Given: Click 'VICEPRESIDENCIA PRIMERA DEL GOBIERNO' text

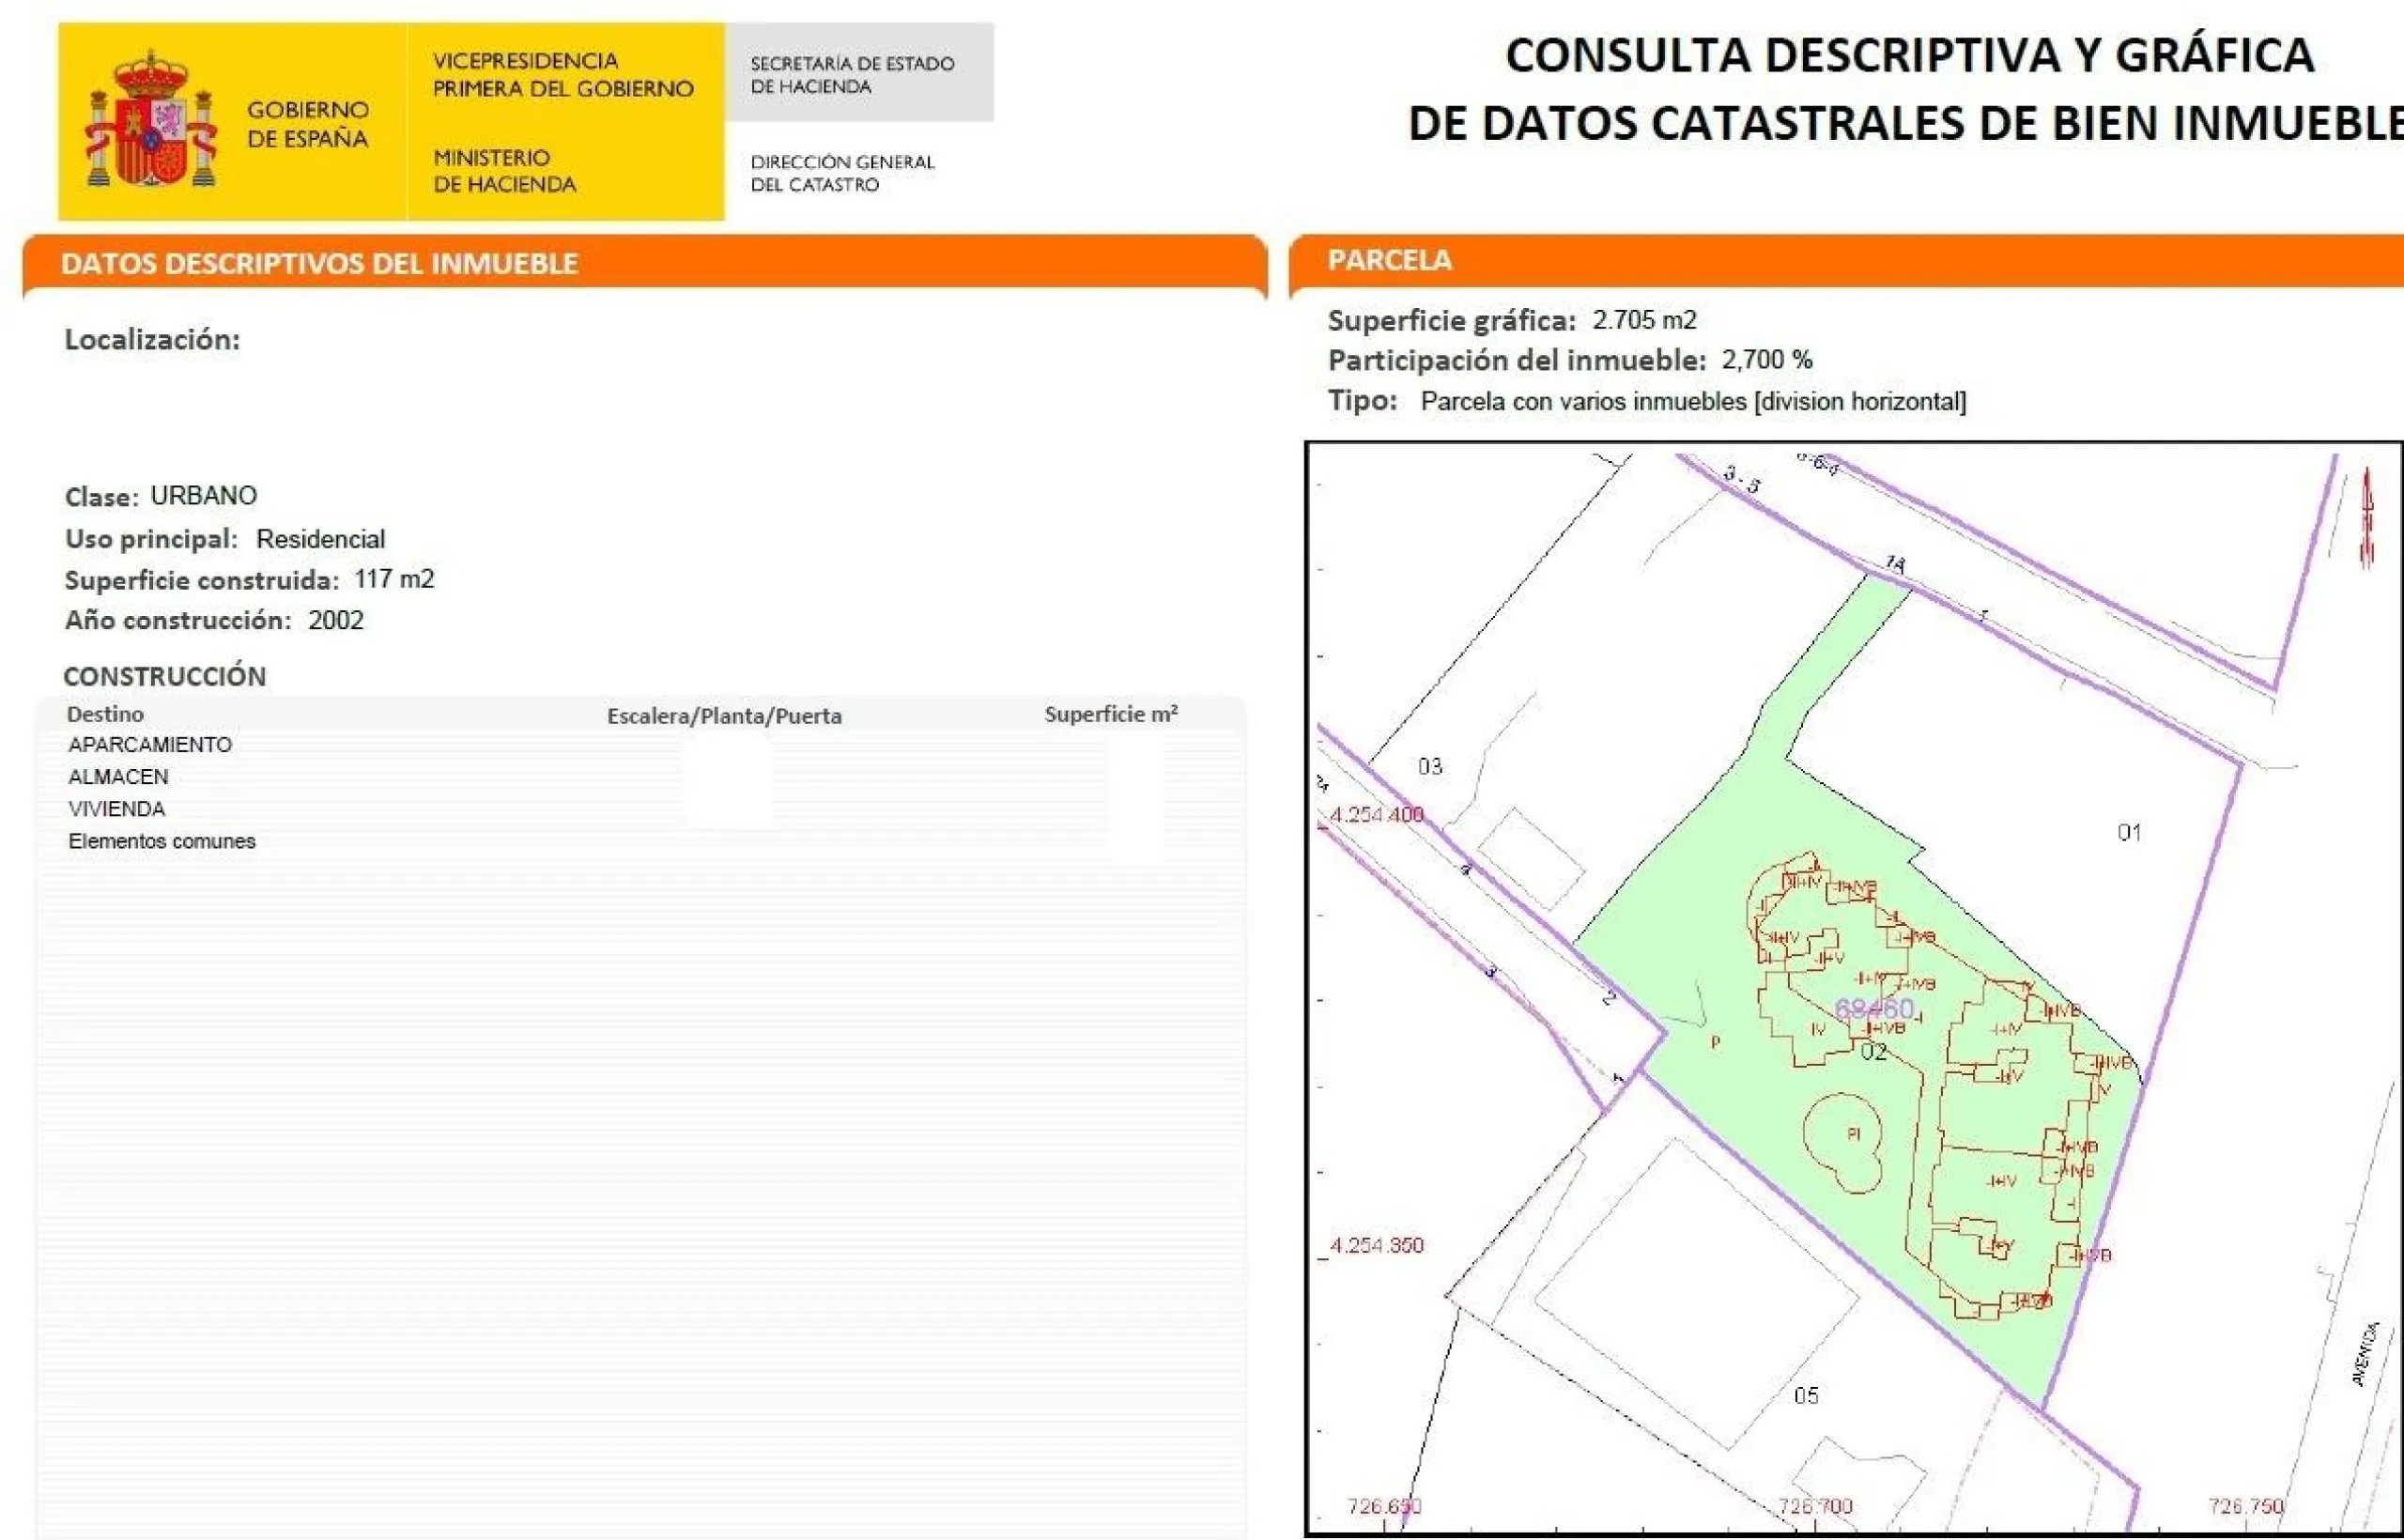Looking at the screenshot, I should click(x=563, y=75).
